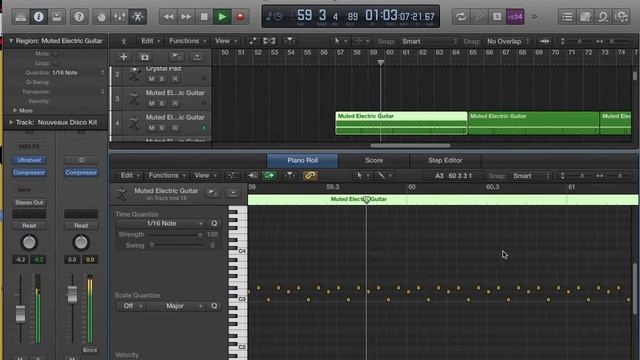Adjust the quantize Swing slider

click(x=176, y=245)
